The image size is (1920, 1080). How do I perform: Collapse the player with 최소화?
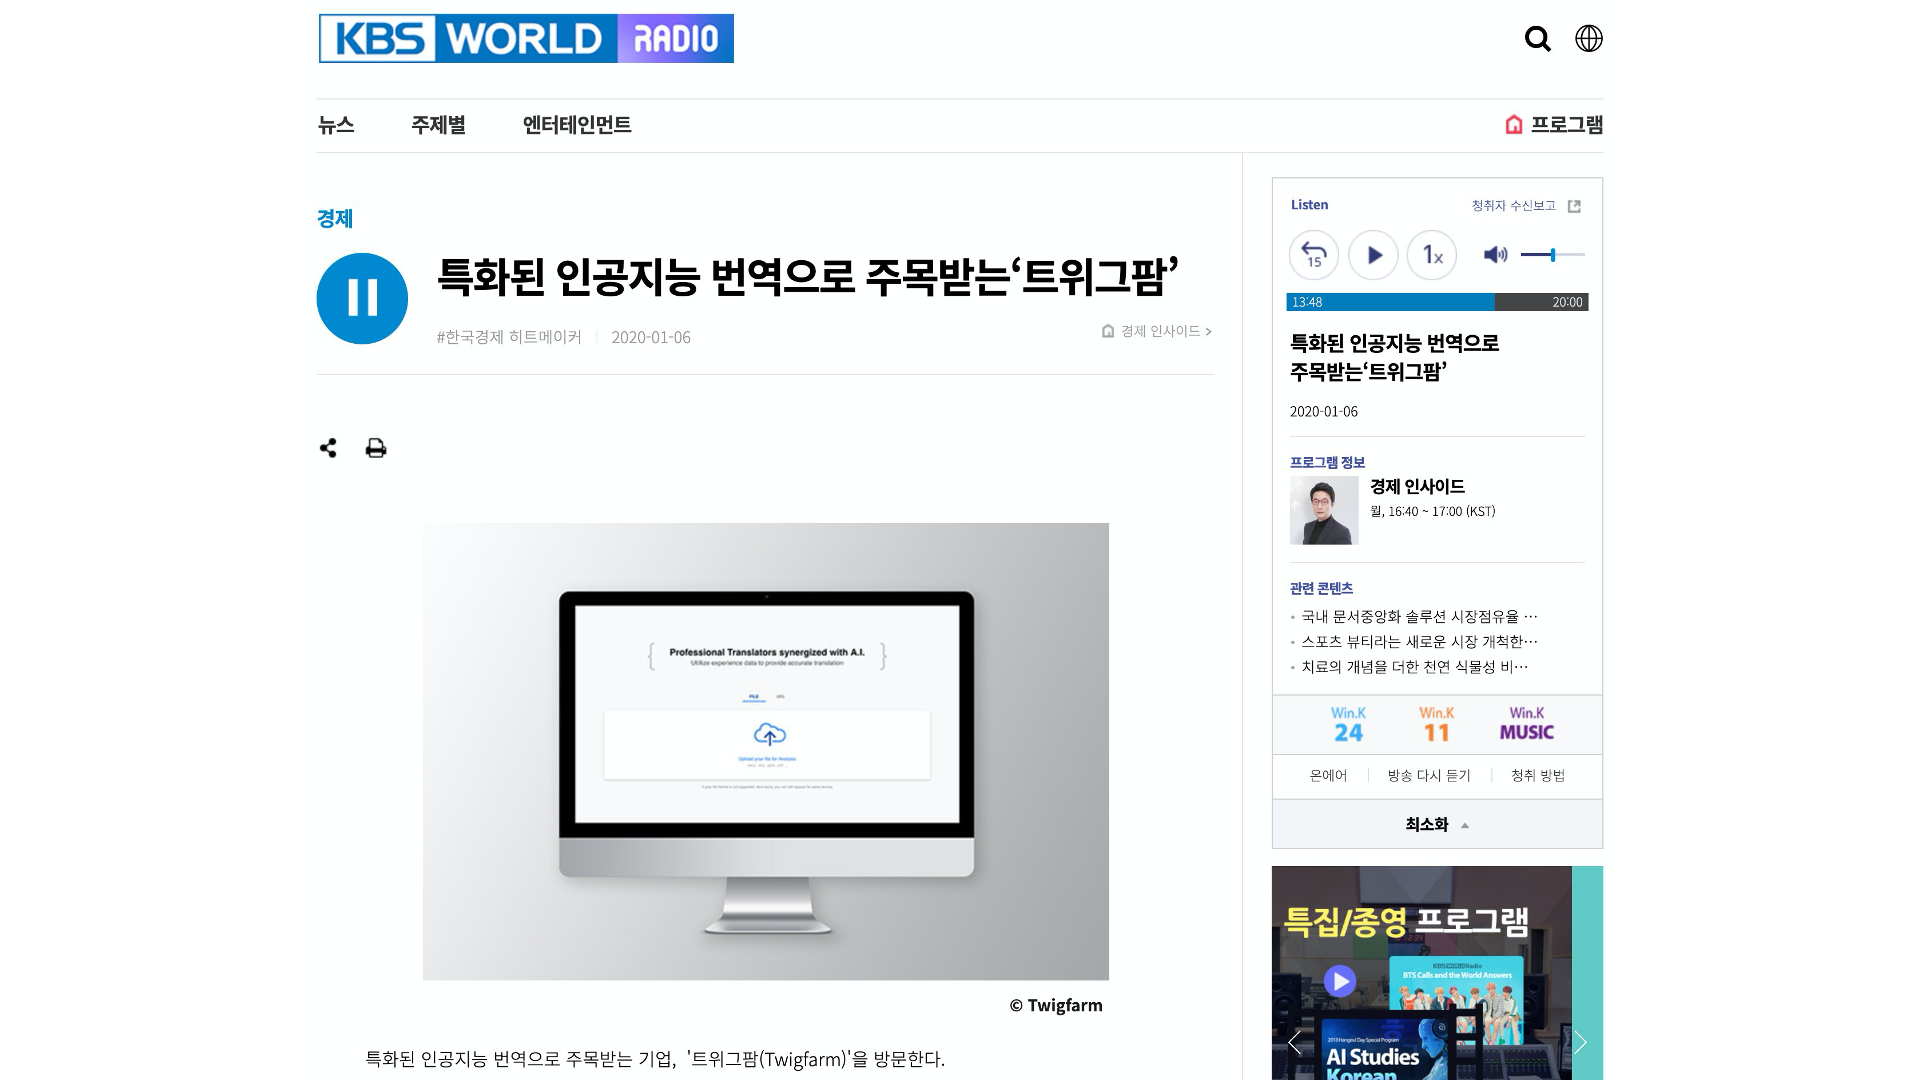pyautogui.click(x=1437, y=824)
